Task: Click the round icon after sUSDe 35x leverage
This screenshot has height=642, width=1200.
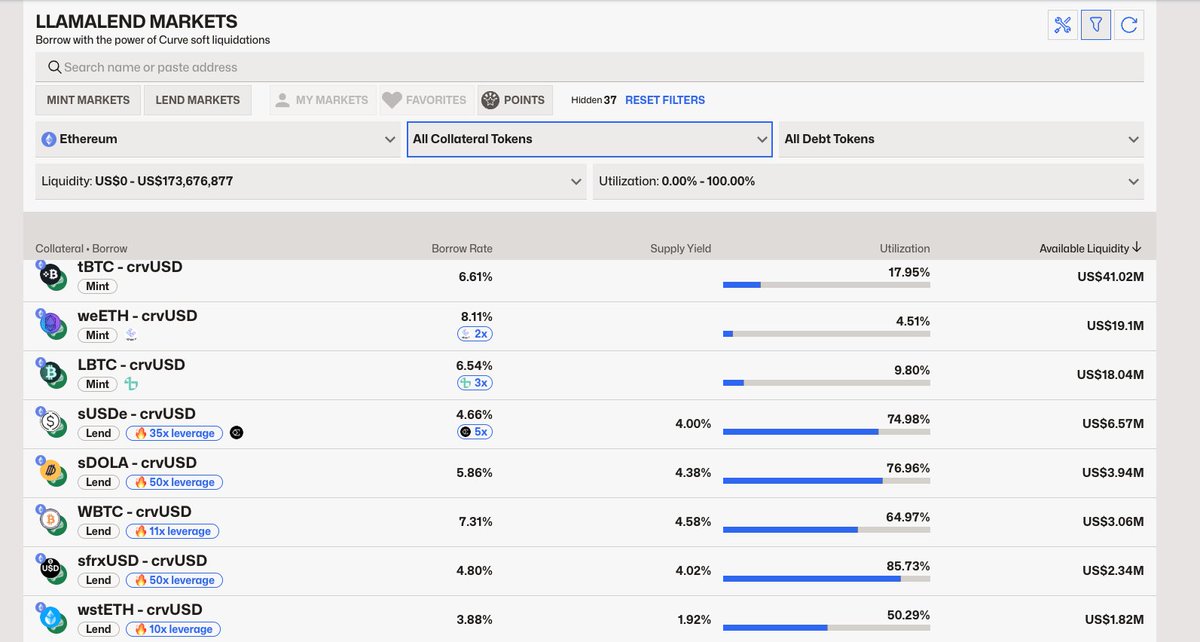Action: [237, 433]
